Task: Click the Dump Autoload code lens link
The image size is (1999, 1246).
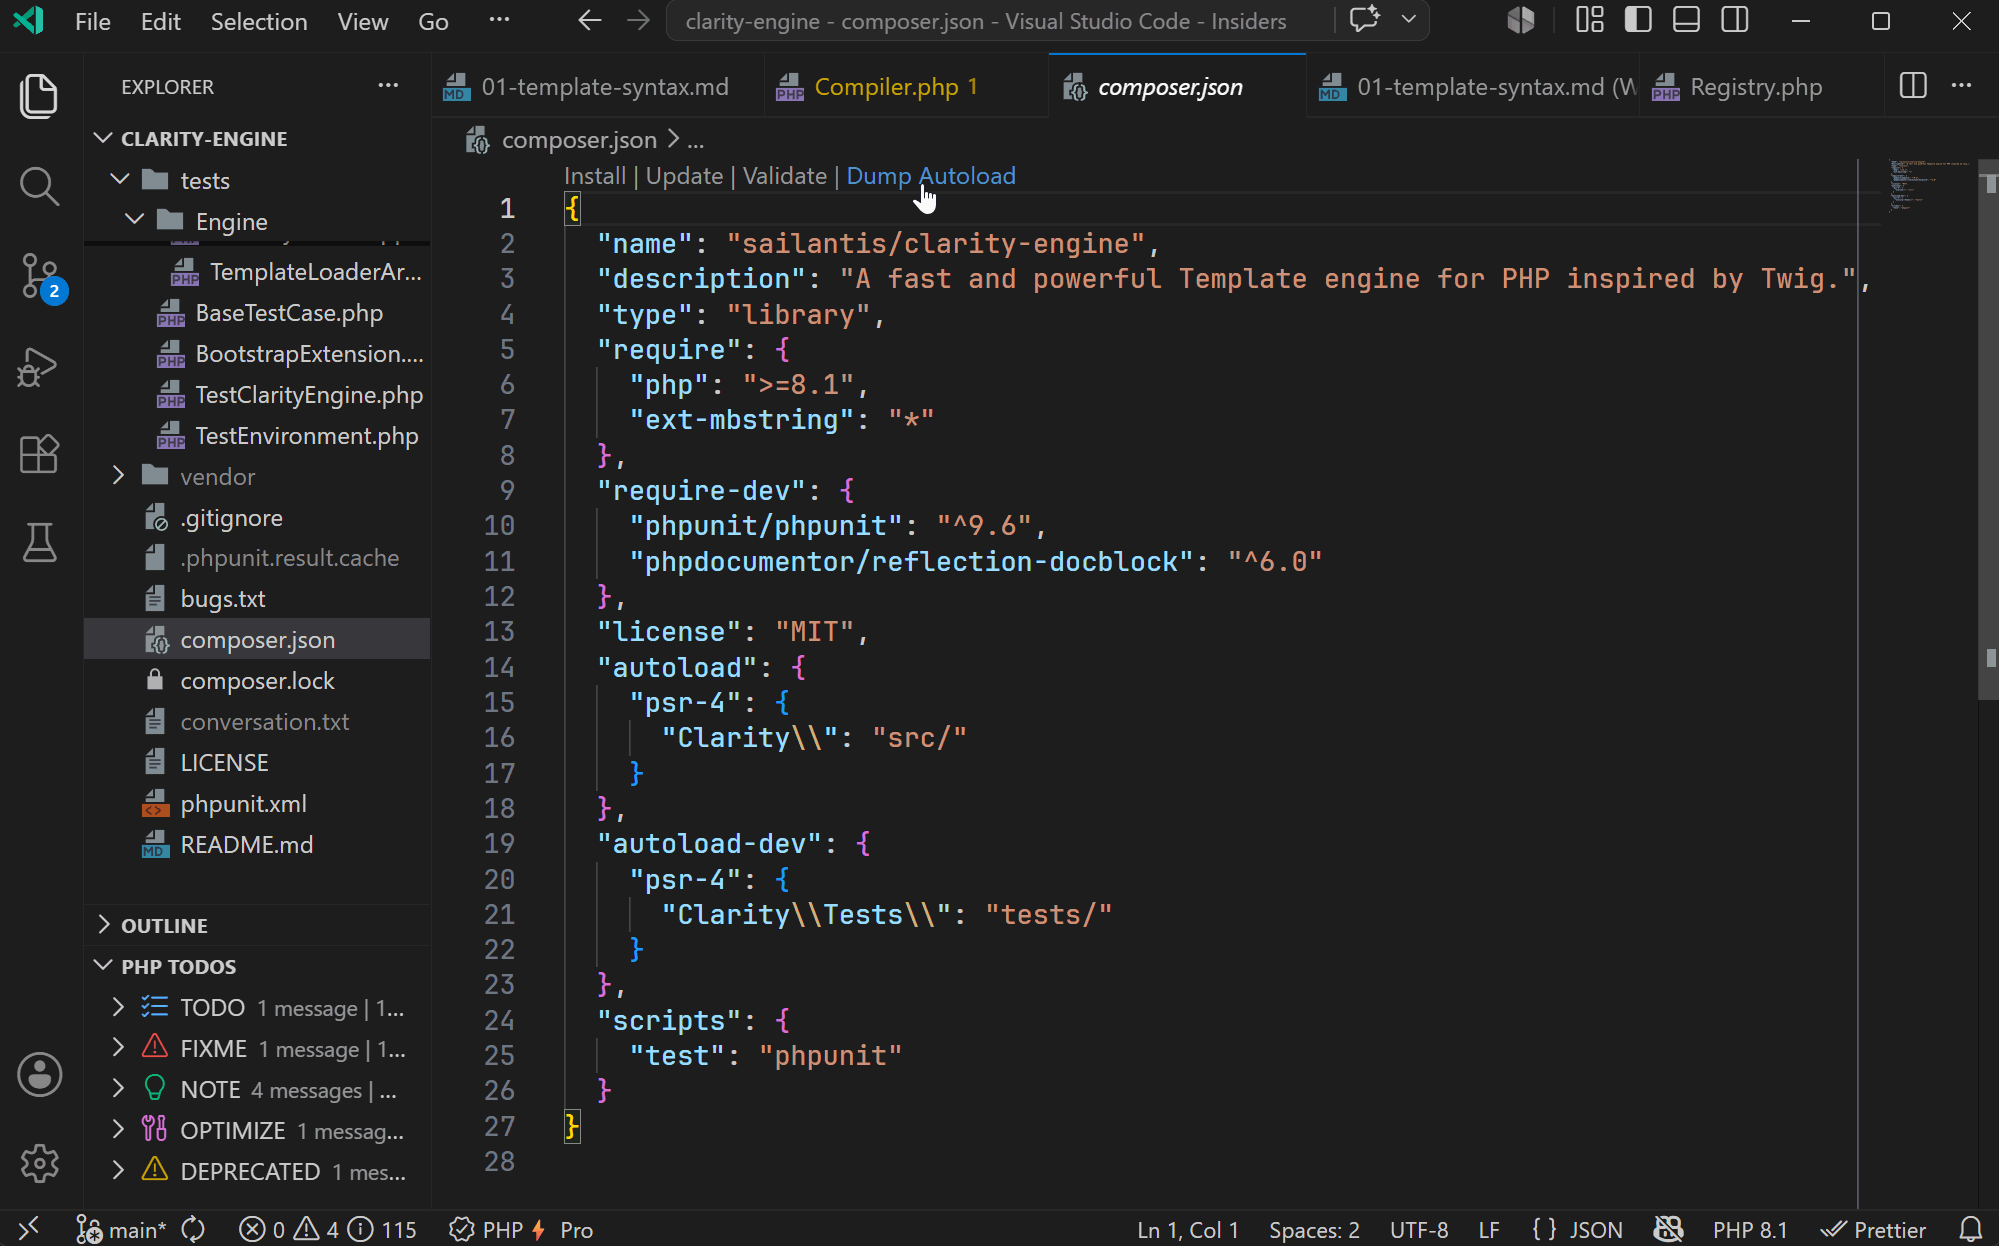Action: (x=931, y=176)
